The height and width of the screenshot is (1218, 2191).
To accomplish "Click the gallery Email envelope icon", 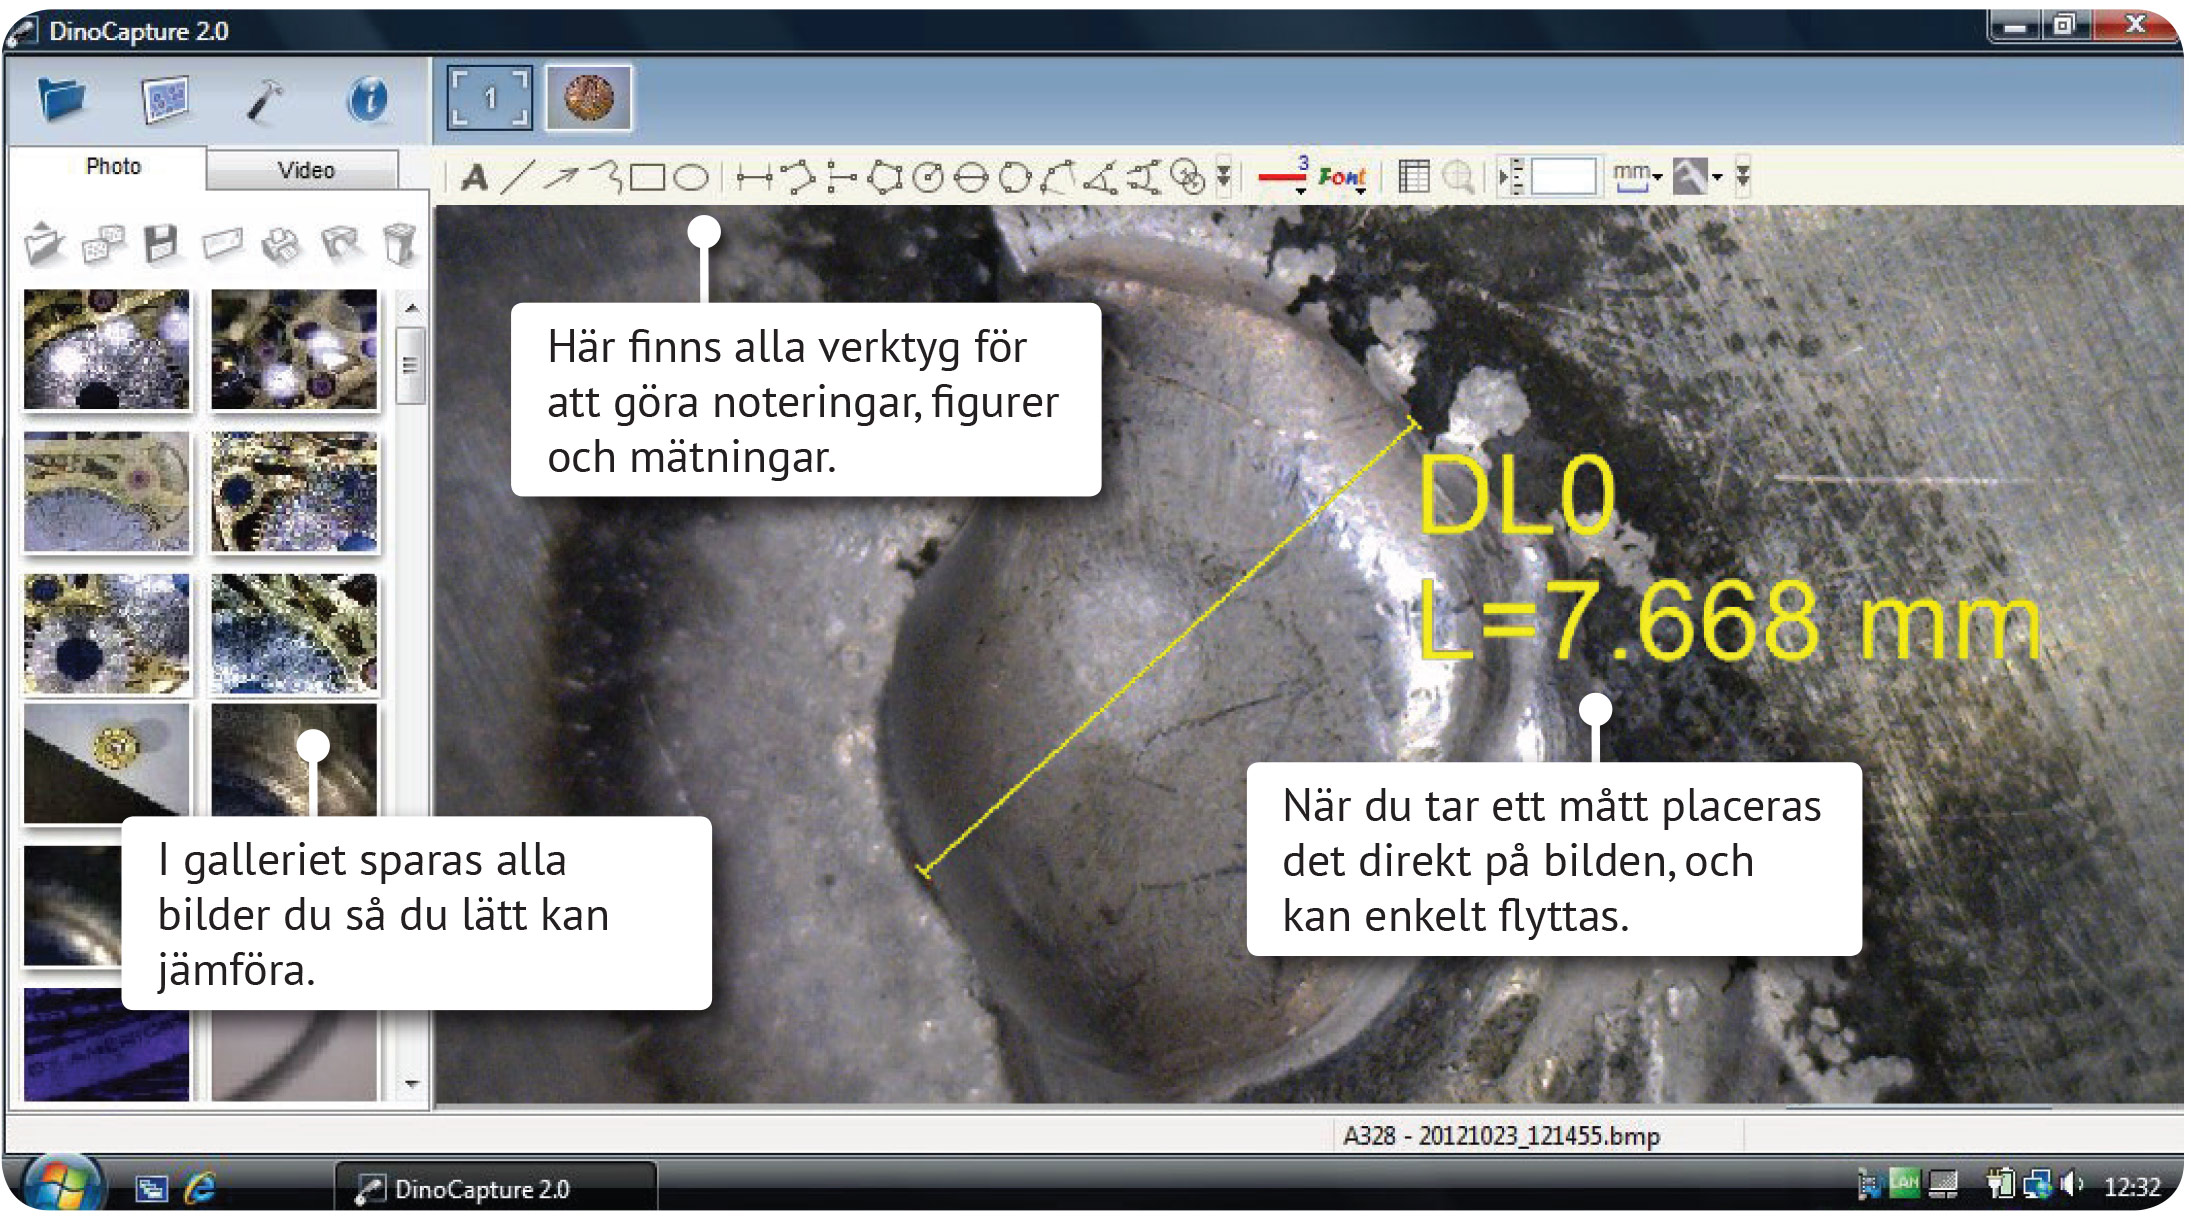I will click(x=222, y=243).
